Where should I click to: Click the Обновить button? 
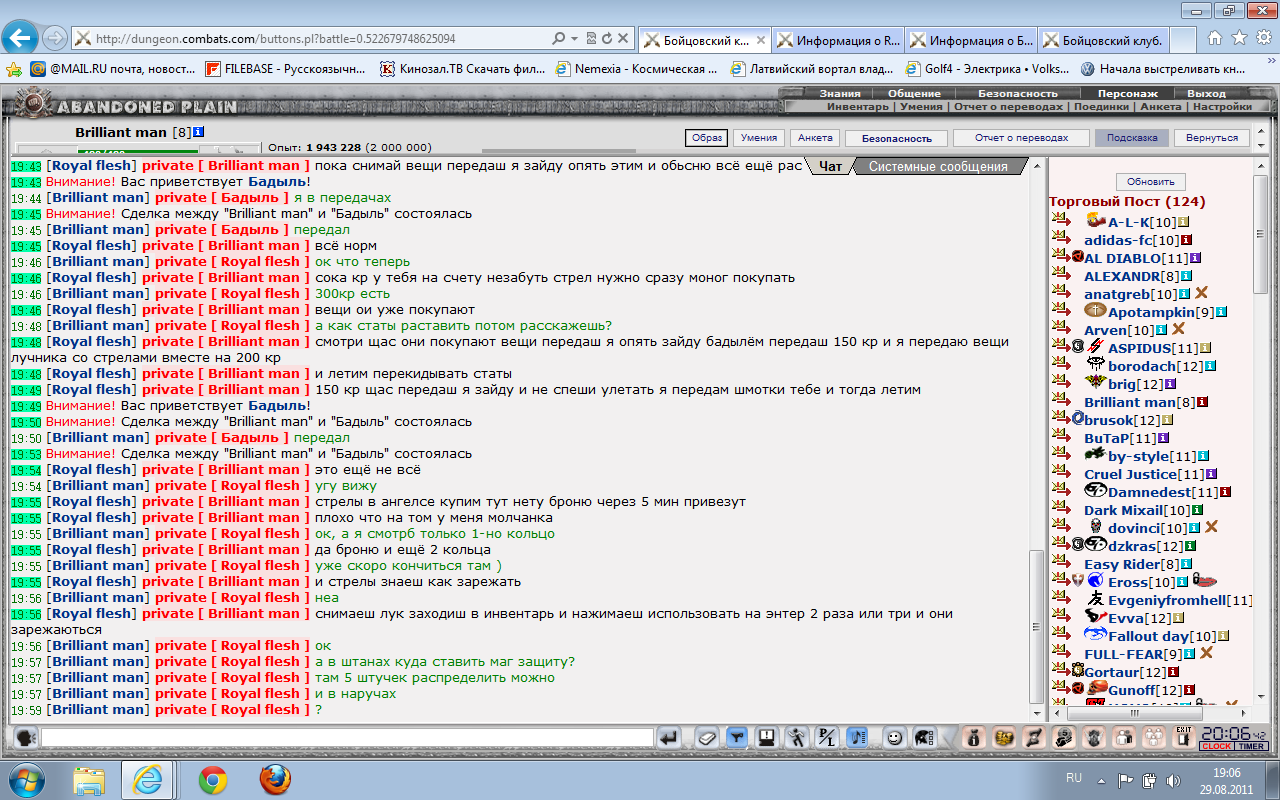tap(1150, 182)
